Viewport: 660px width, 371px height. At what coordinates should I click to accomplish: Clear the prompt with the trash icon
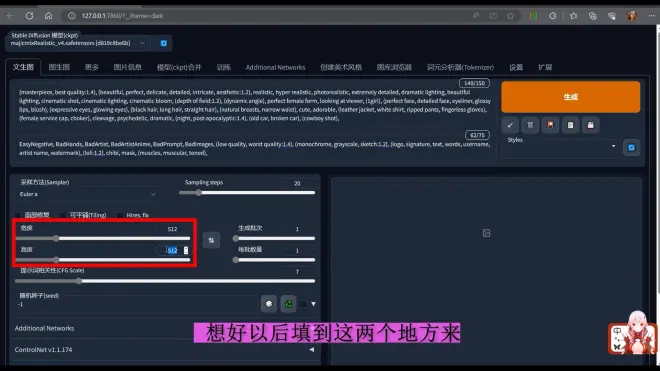(x=530, y=125)
